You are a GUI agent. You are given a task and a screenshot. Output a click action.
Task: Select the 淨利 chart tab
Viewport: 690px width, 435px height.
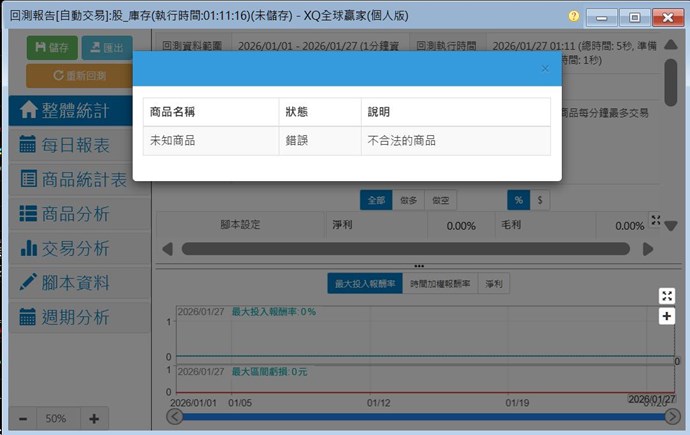(494, 284)
